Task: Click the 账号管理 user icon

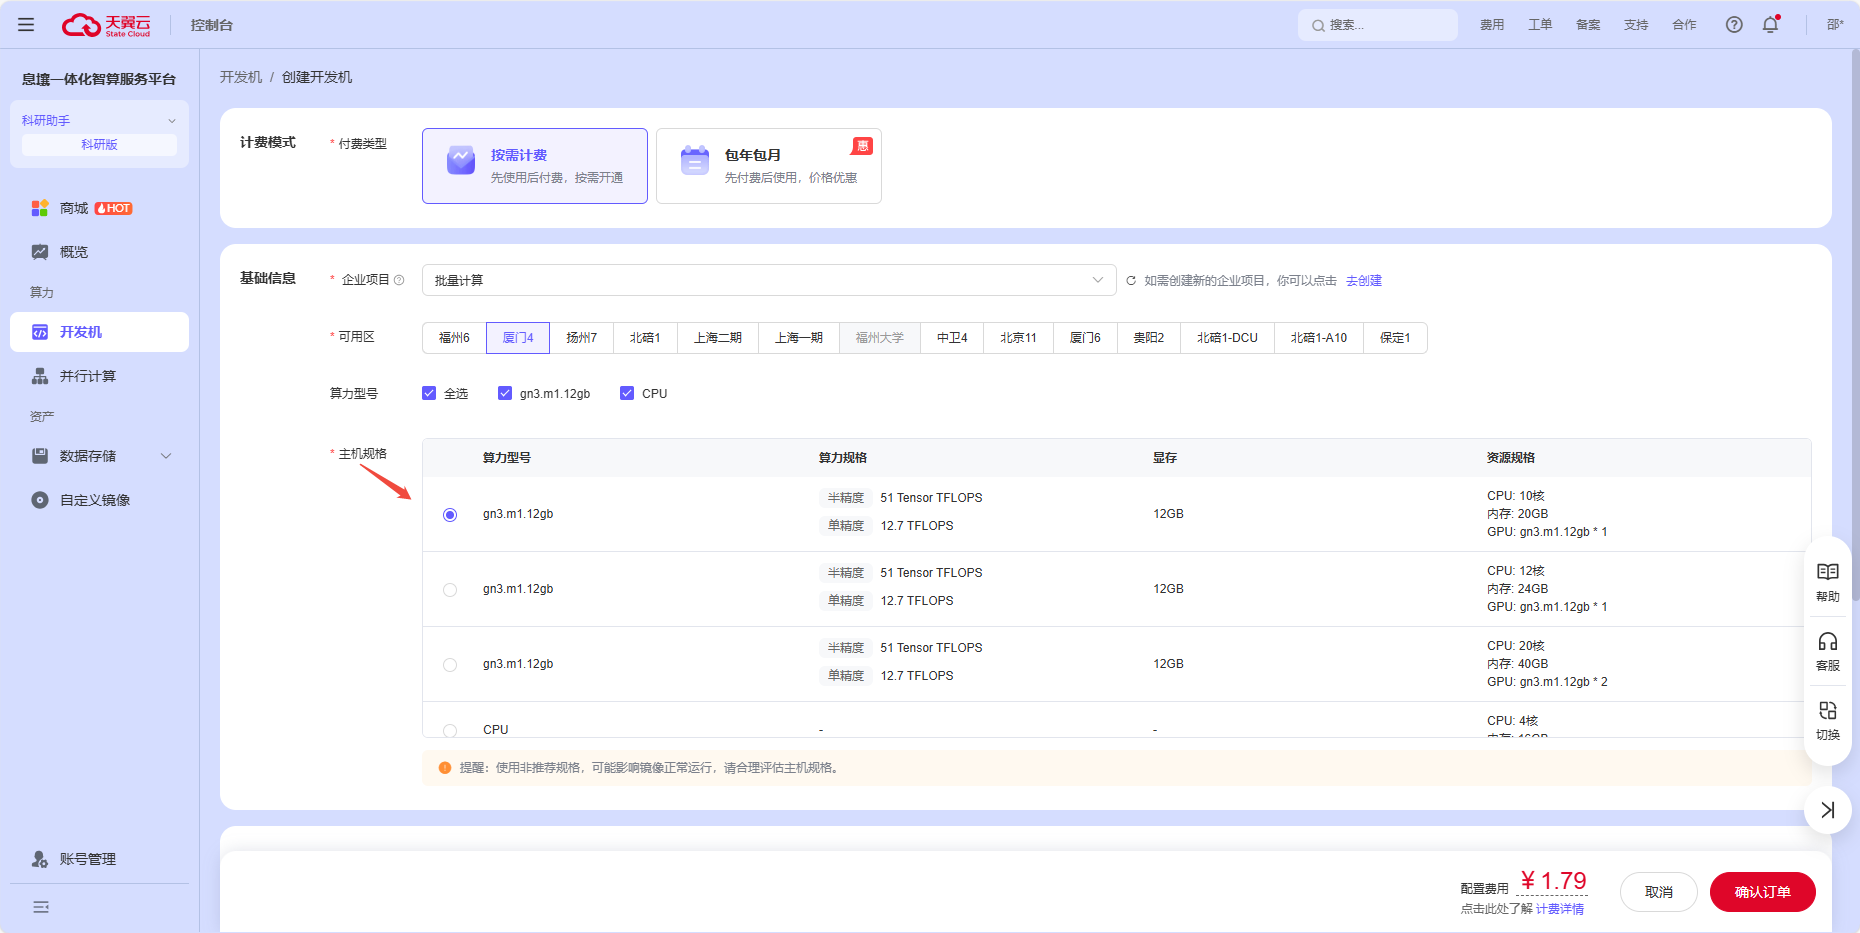Action: (x=40, y=859)
